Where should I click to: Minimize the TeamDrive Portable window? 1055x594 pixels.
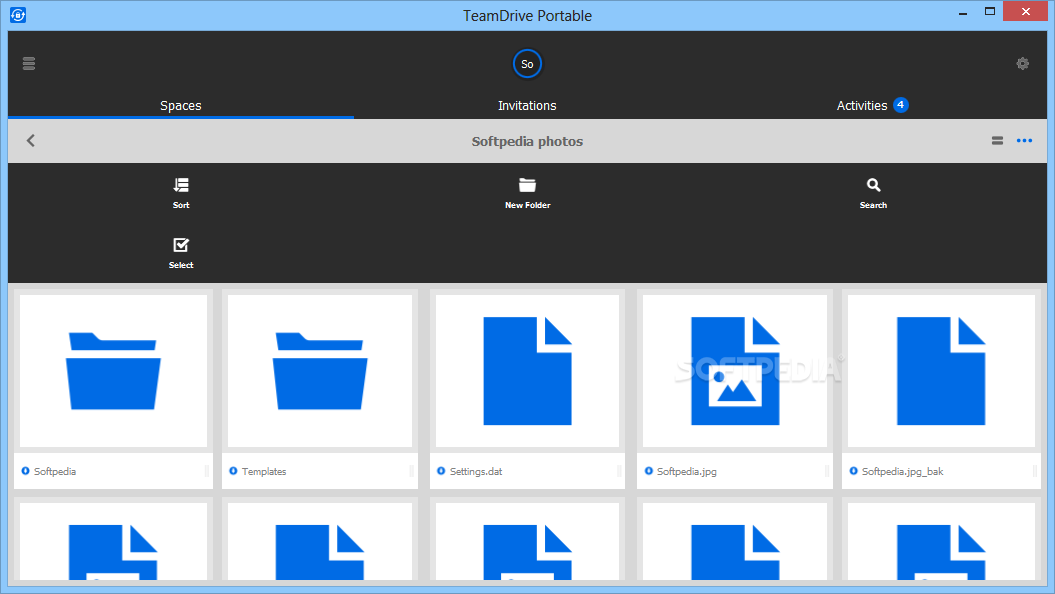coord(963,12)
